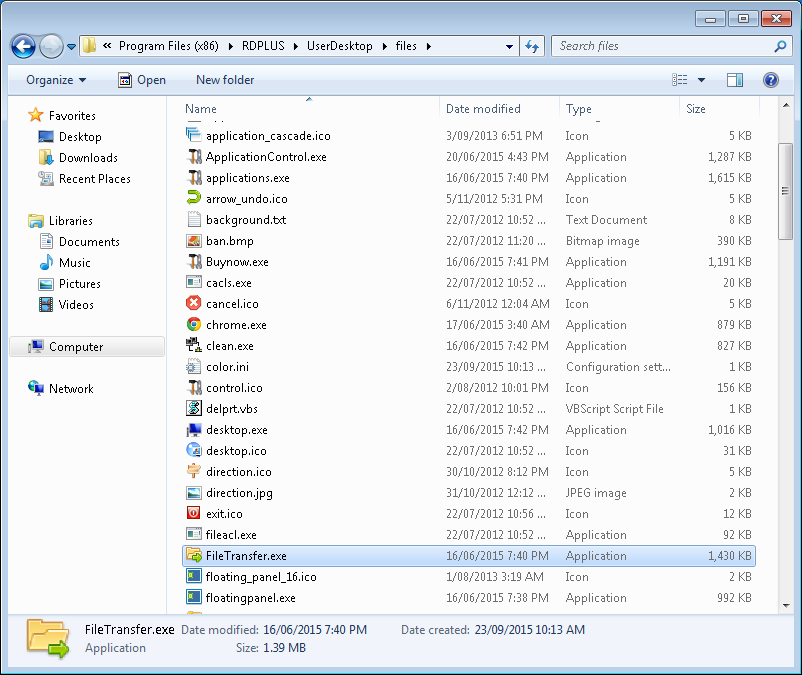
Task: Click the exit.ico file icon
Action: pyautogui.click(x=194, y=514)
